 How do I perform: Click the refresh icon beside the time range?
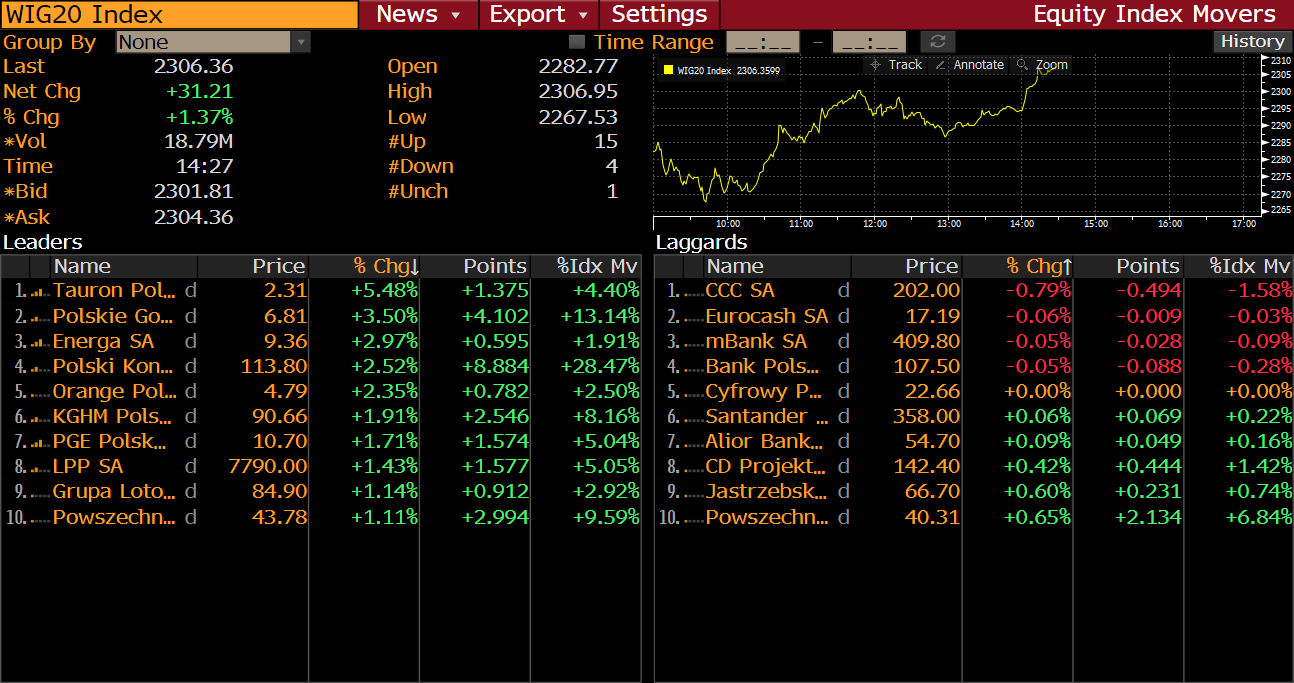pyautogui.click(x=937, y=41)
